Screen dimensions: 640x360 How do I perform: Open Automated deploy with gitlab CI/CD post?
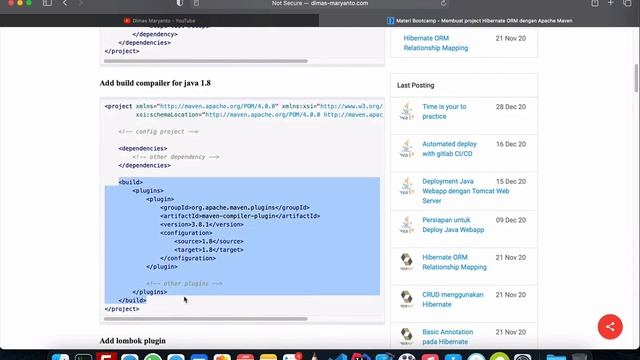(x=449, y=149)
